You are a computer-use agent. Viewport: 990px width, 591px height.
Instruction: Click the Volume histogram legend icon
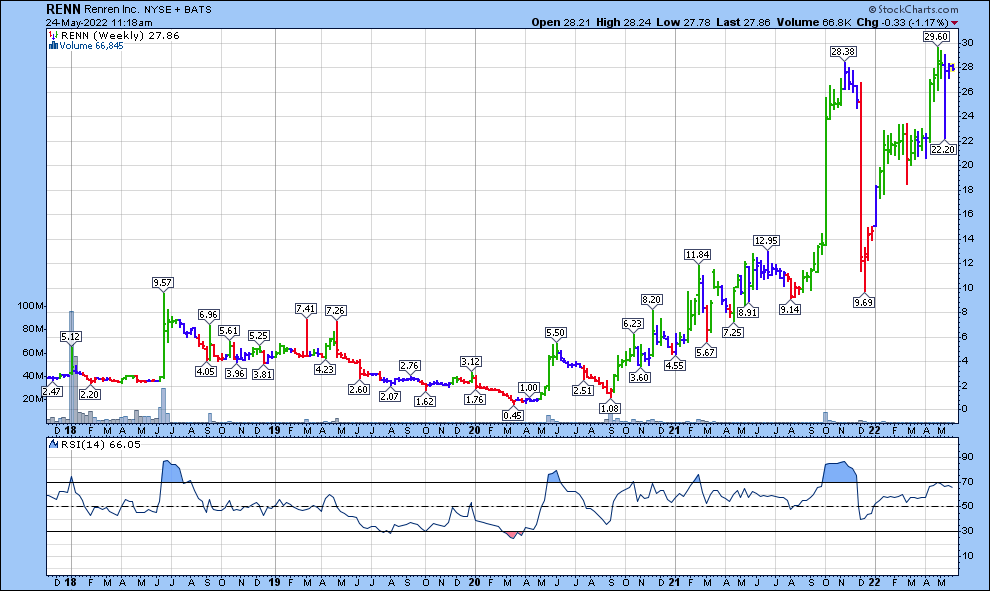(x=51, y=45)
